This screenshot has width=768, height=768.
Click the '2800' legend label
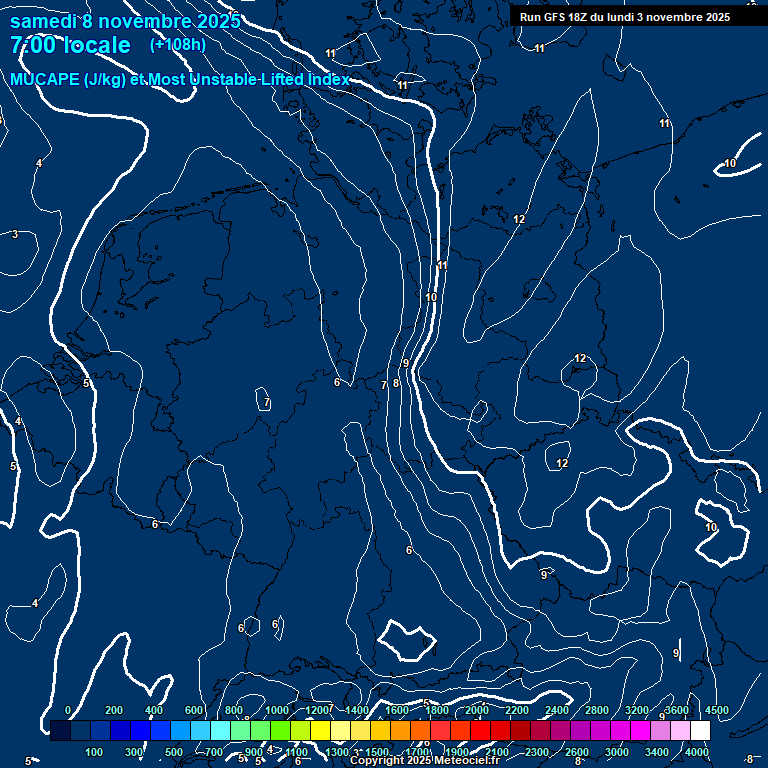click(x=597, y=710)
